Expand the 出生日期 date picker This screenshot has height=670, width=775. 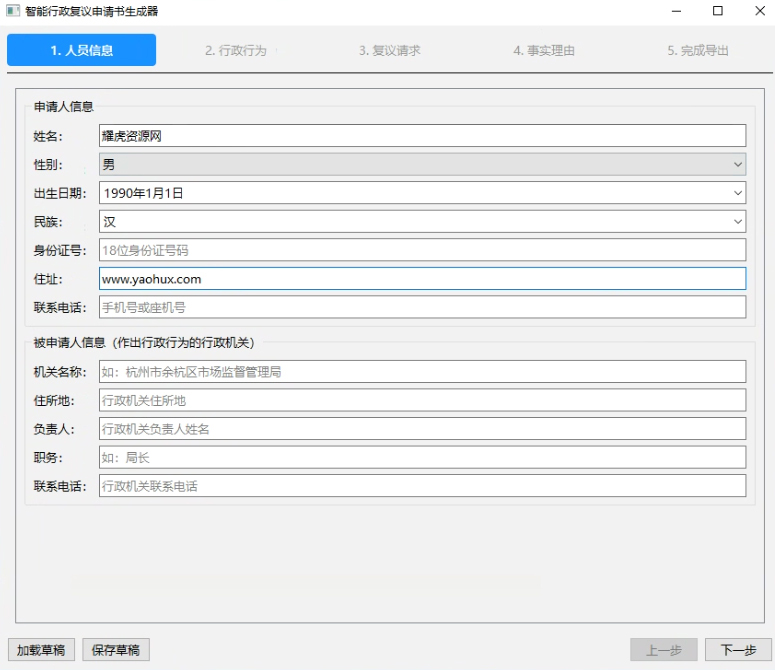[737, 193]
